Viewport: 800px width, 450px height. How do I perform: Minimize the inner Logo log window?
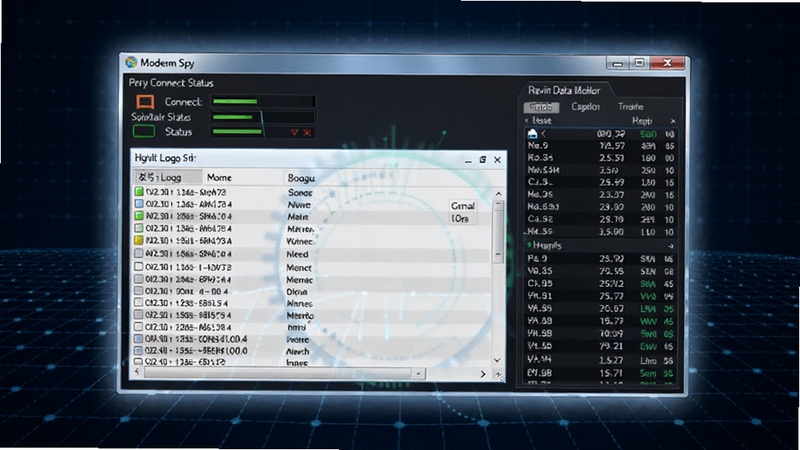(x=468, y=161)
